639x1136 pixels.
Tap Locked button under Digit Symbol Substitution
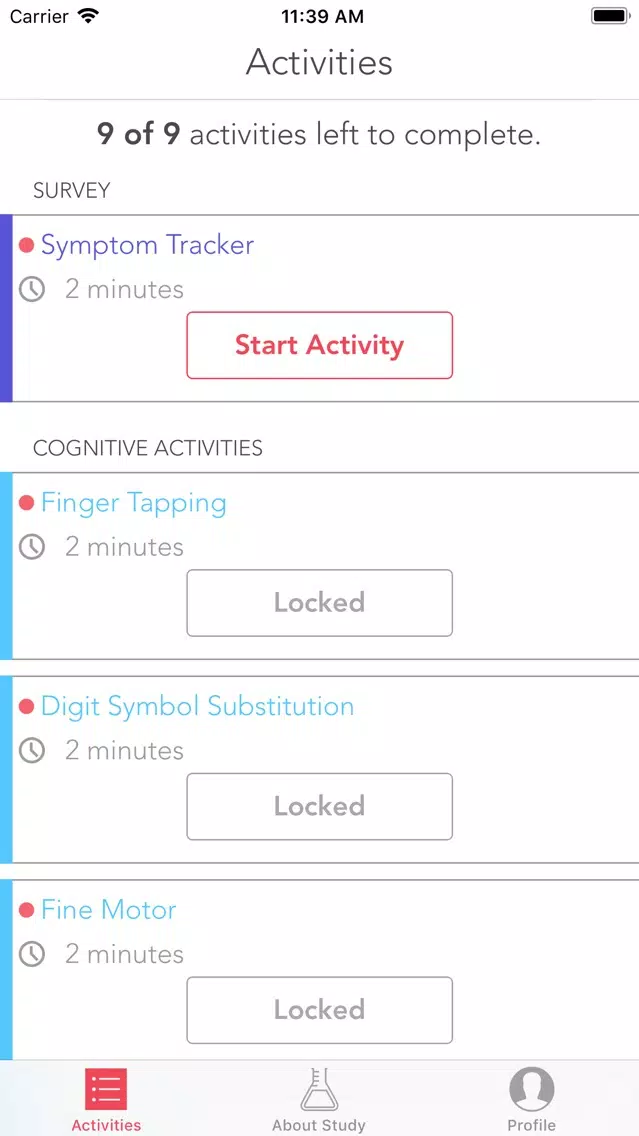pos(320,806)
